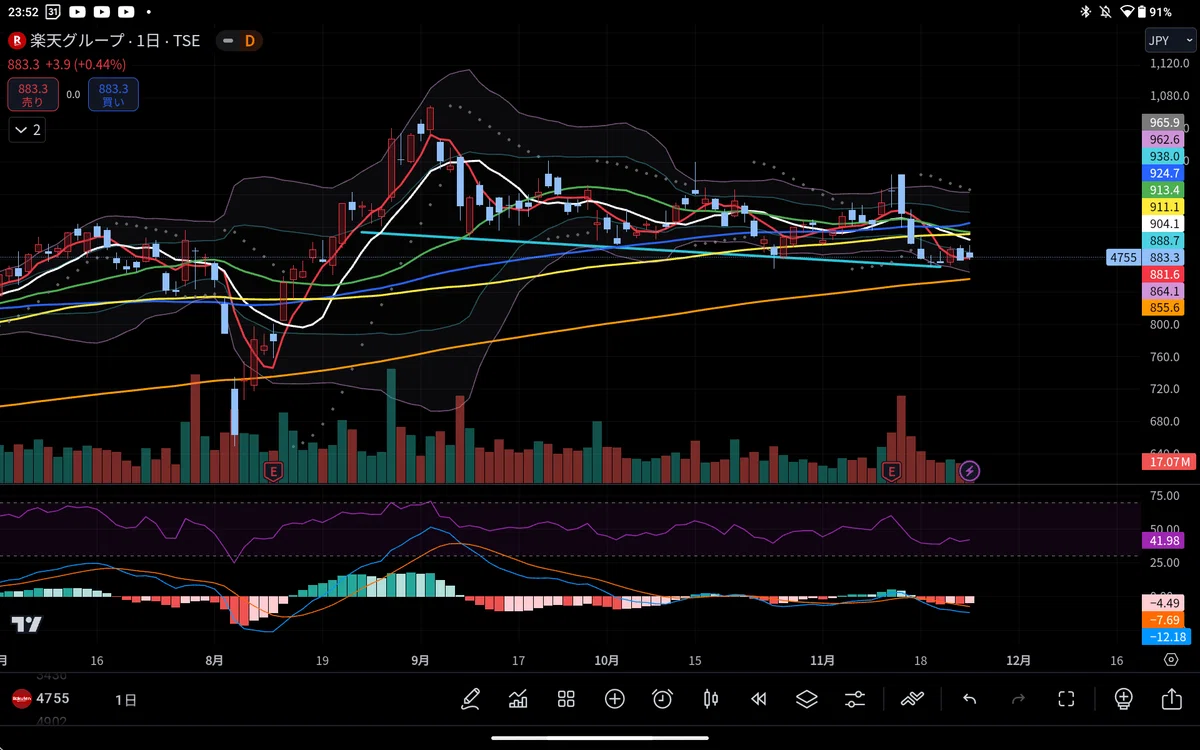The width and height of the screenshot is (1200, 750).
Task: Expand the collapsed indicators legend showing 2
Action: coord(27,130)
